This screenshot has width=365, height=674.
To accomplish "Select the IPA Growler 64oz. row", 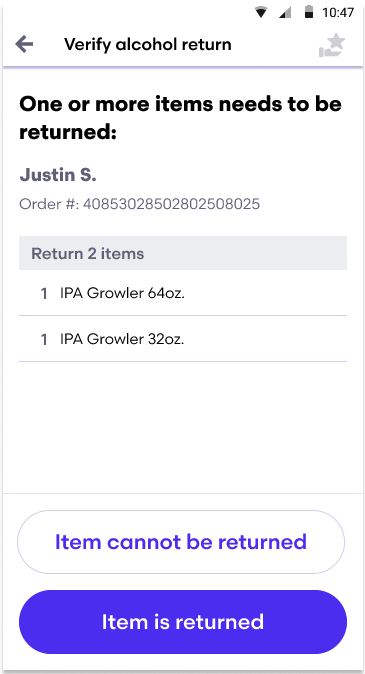I will coord(183,293).
